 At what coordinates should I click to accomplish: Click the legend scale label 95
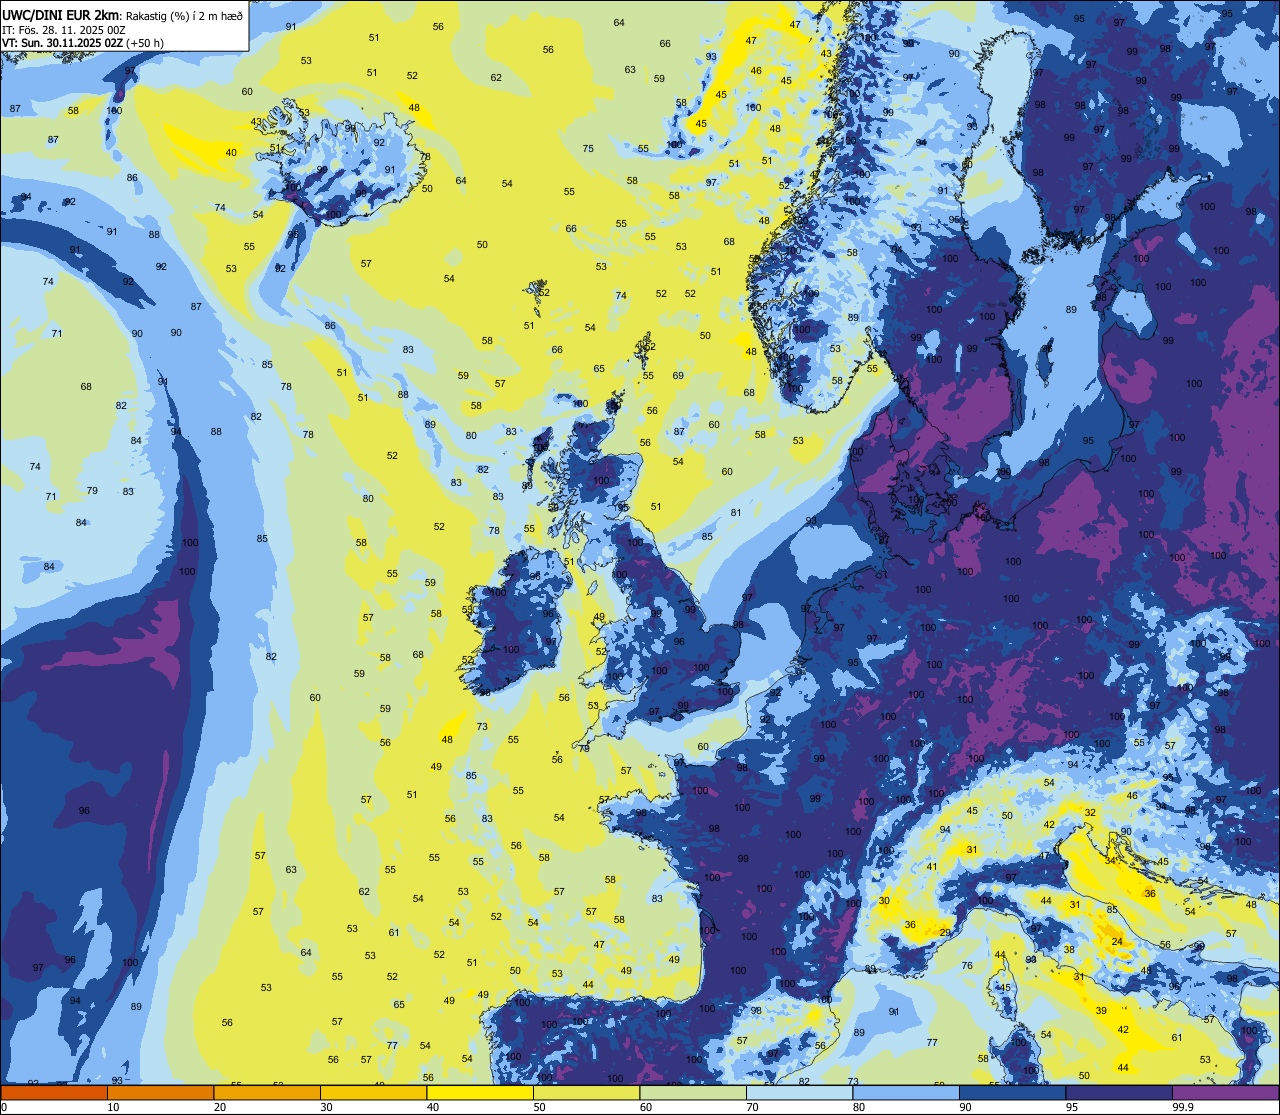[x=1072, y=1107]
